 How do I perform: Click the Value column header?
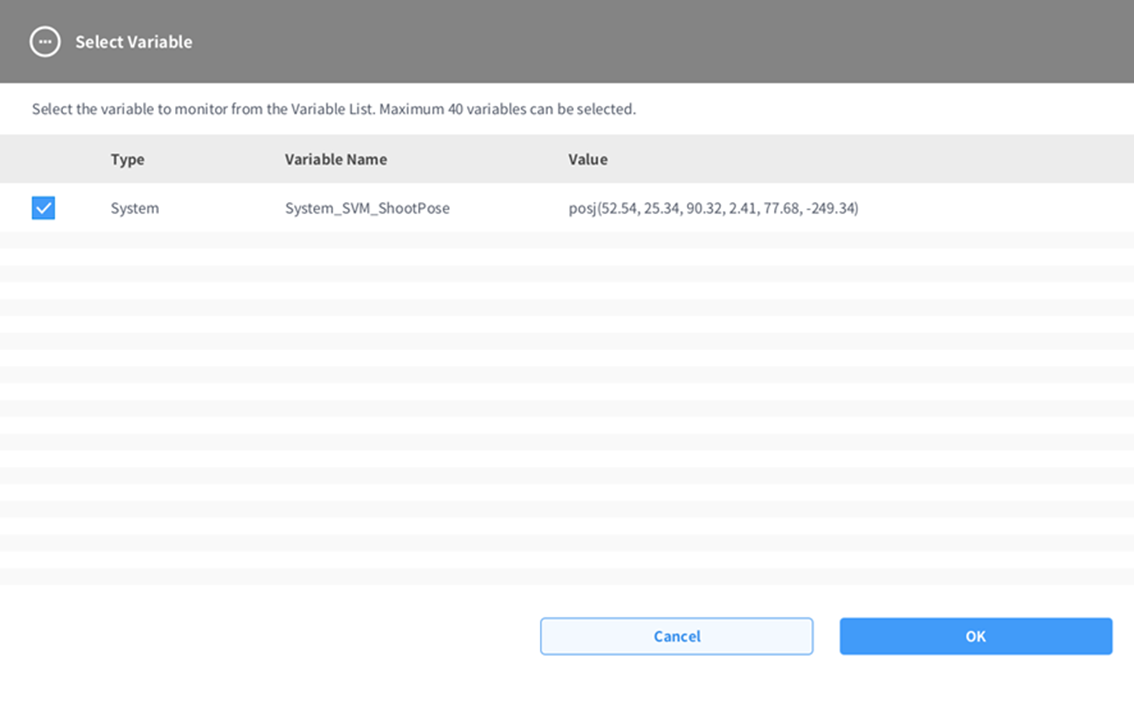(587, 159)
